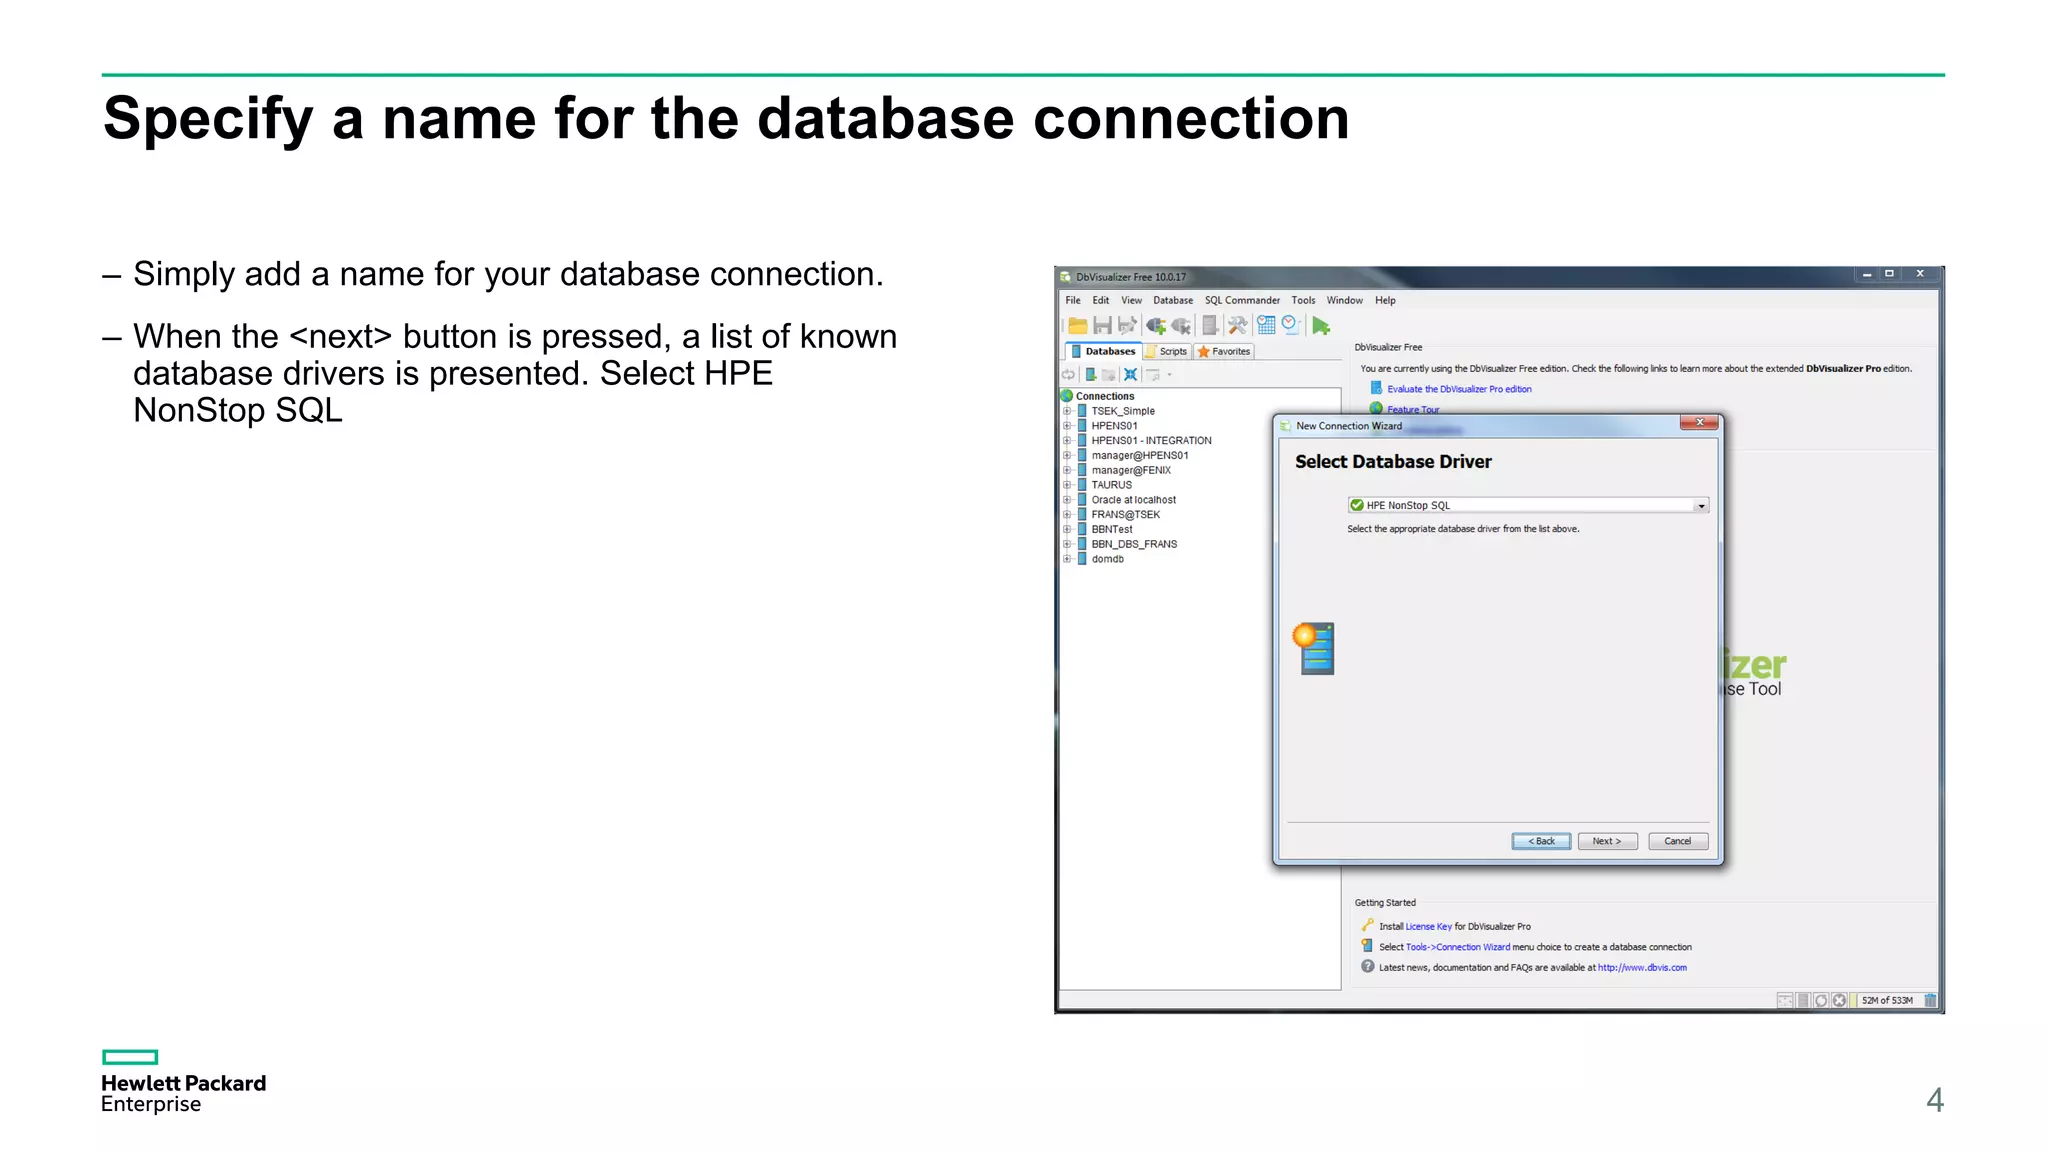Image resolution: width=2048 pixels, height=1152 pixels.
Task: Open the File menu
Action: [1073, 300]
